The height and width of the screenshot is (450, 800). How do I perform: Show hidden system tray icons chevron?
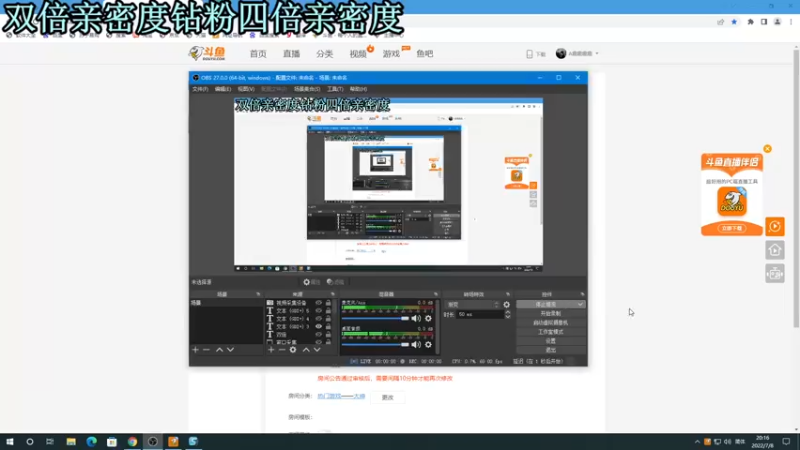click(697, 442)
